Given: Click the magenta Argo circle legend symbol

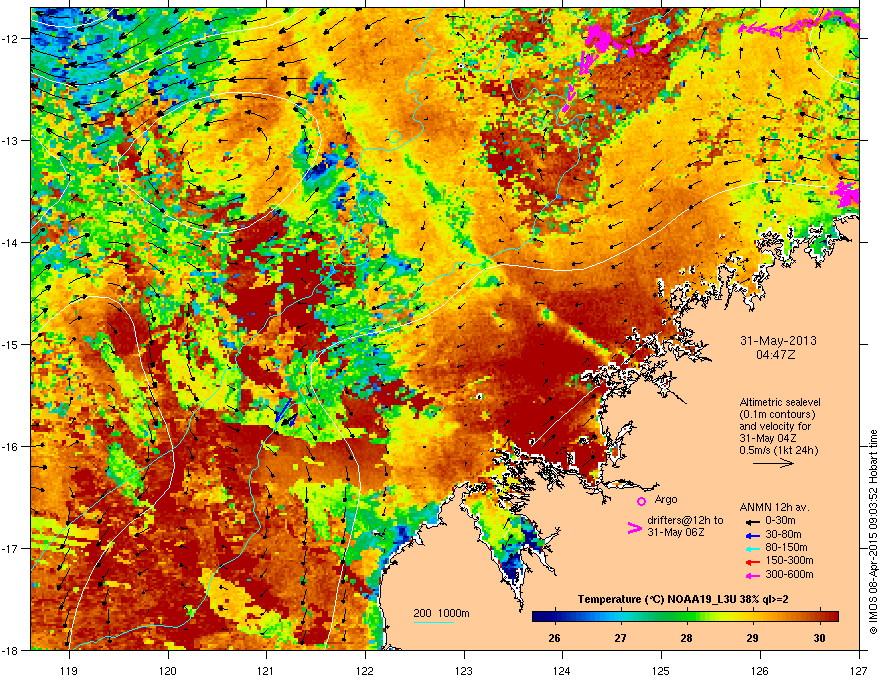Looking at the screenshot, I should click(x=641, y=501).
